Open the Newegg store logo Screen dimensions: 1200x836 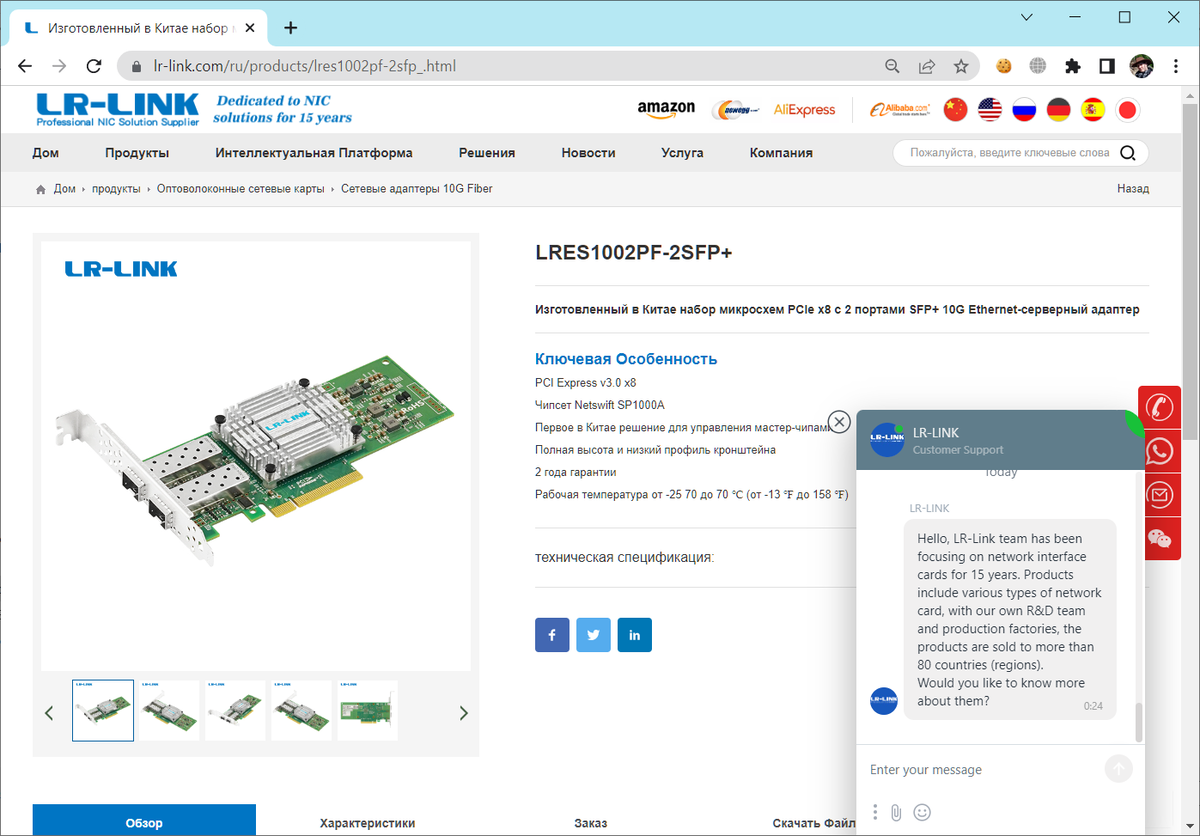[735, 109]
